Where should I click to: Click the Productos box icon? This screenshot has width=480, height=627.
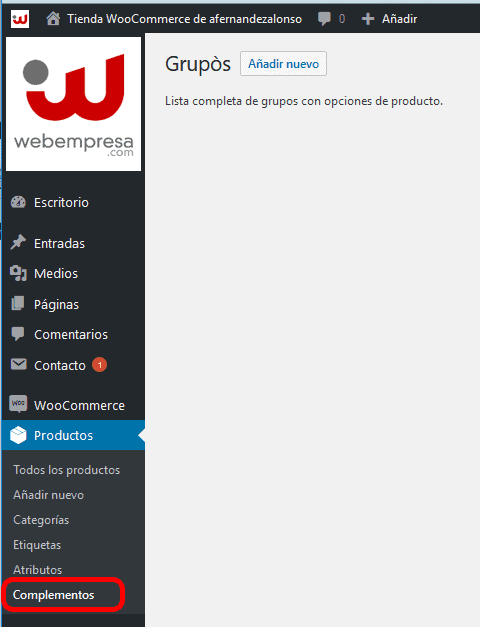coord(18,435)
